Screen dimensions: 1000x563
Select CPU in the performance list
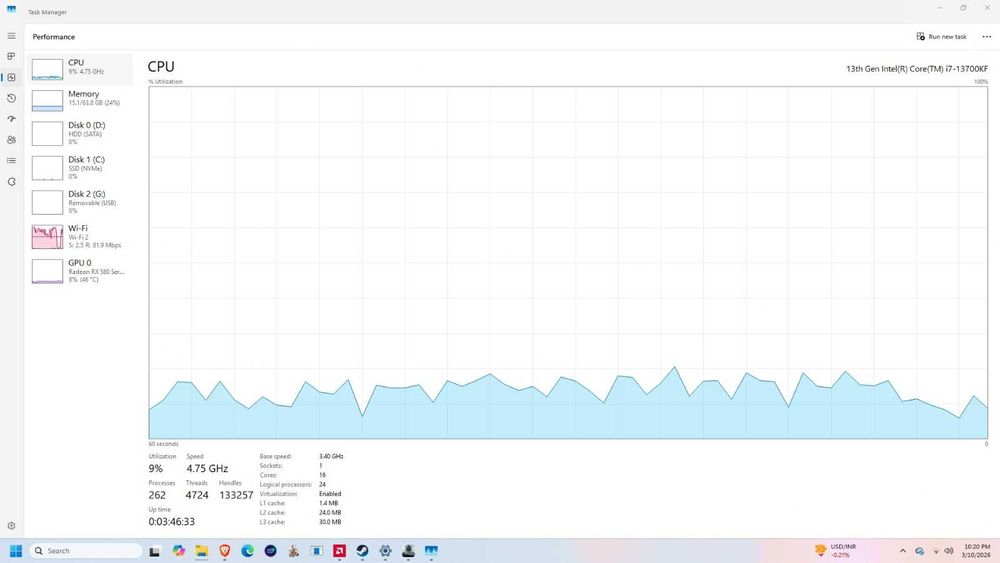point(80,69)
